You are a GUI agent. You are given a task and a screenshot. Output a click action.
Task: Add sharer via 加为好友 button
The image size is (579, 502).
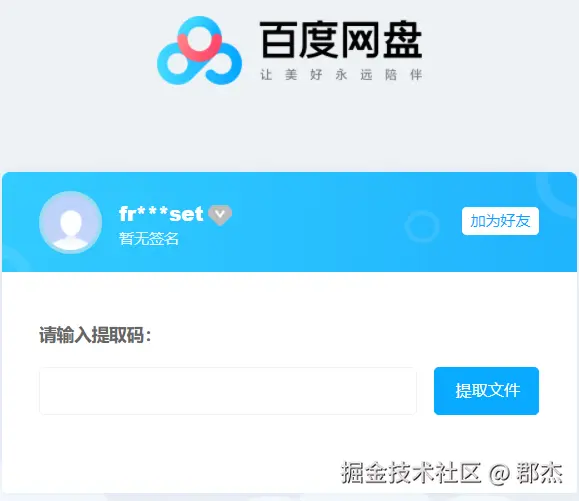(500, 221)
